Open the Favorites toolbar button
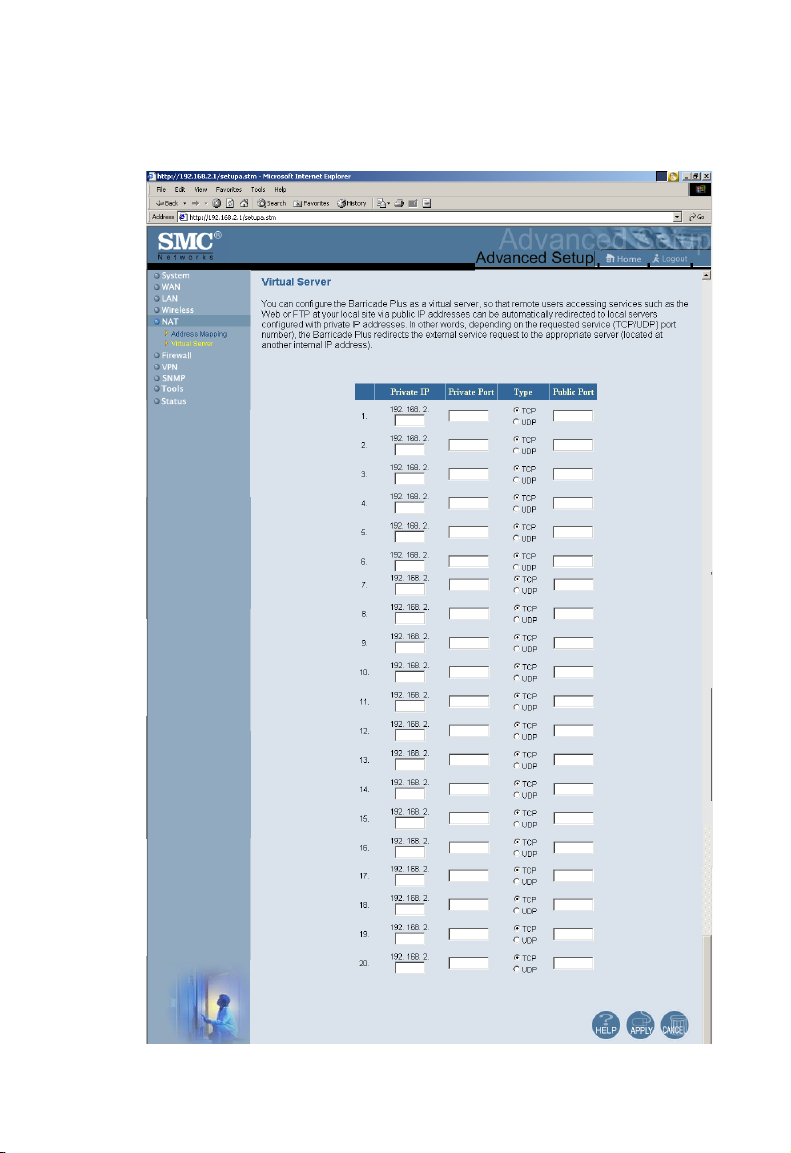Image resolution: width=791 pixels, height=1153 pixels. (x=312, y=204)
